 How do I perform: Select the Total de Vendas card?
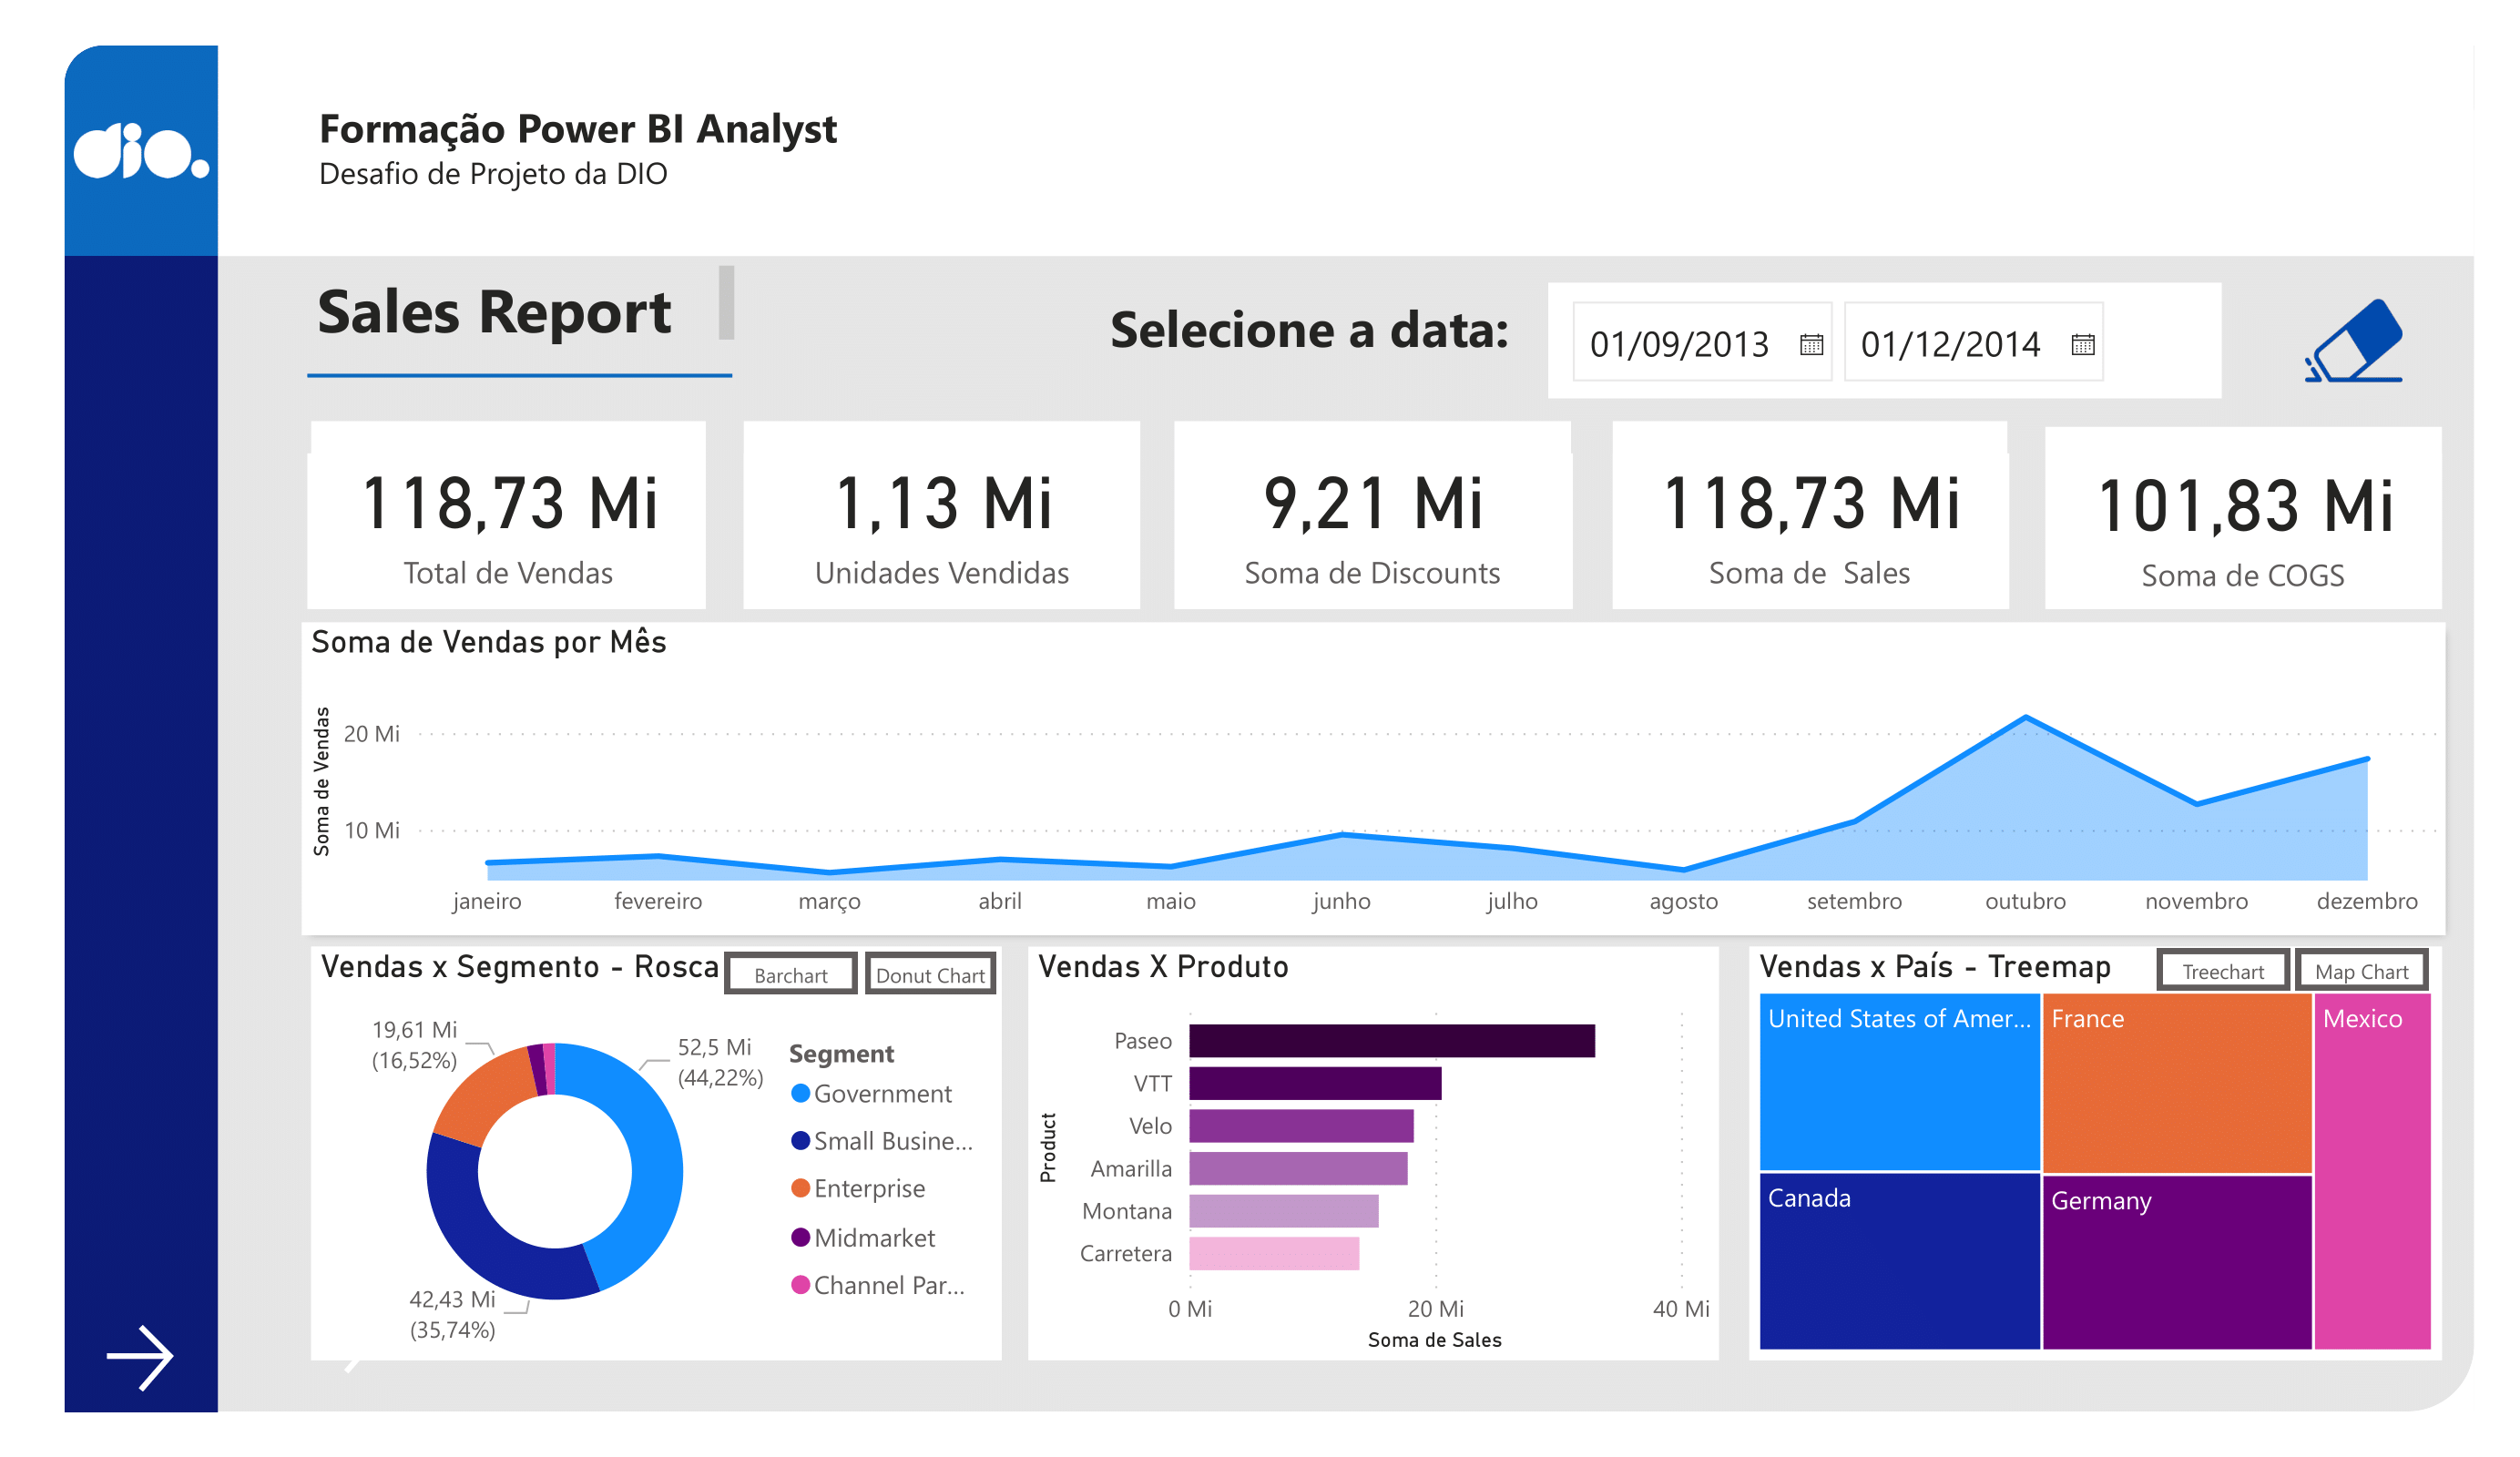508,516
